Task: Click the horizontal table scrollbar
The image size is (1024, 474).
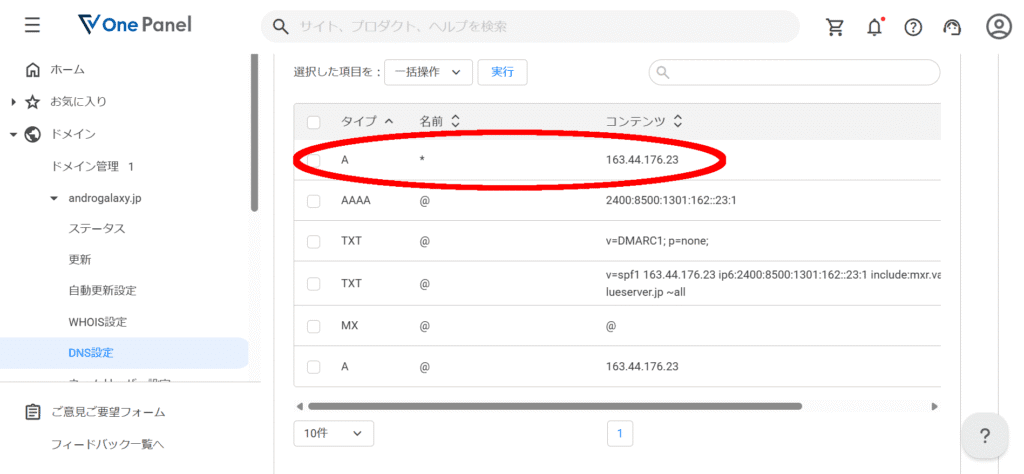Action: point(555,406)
